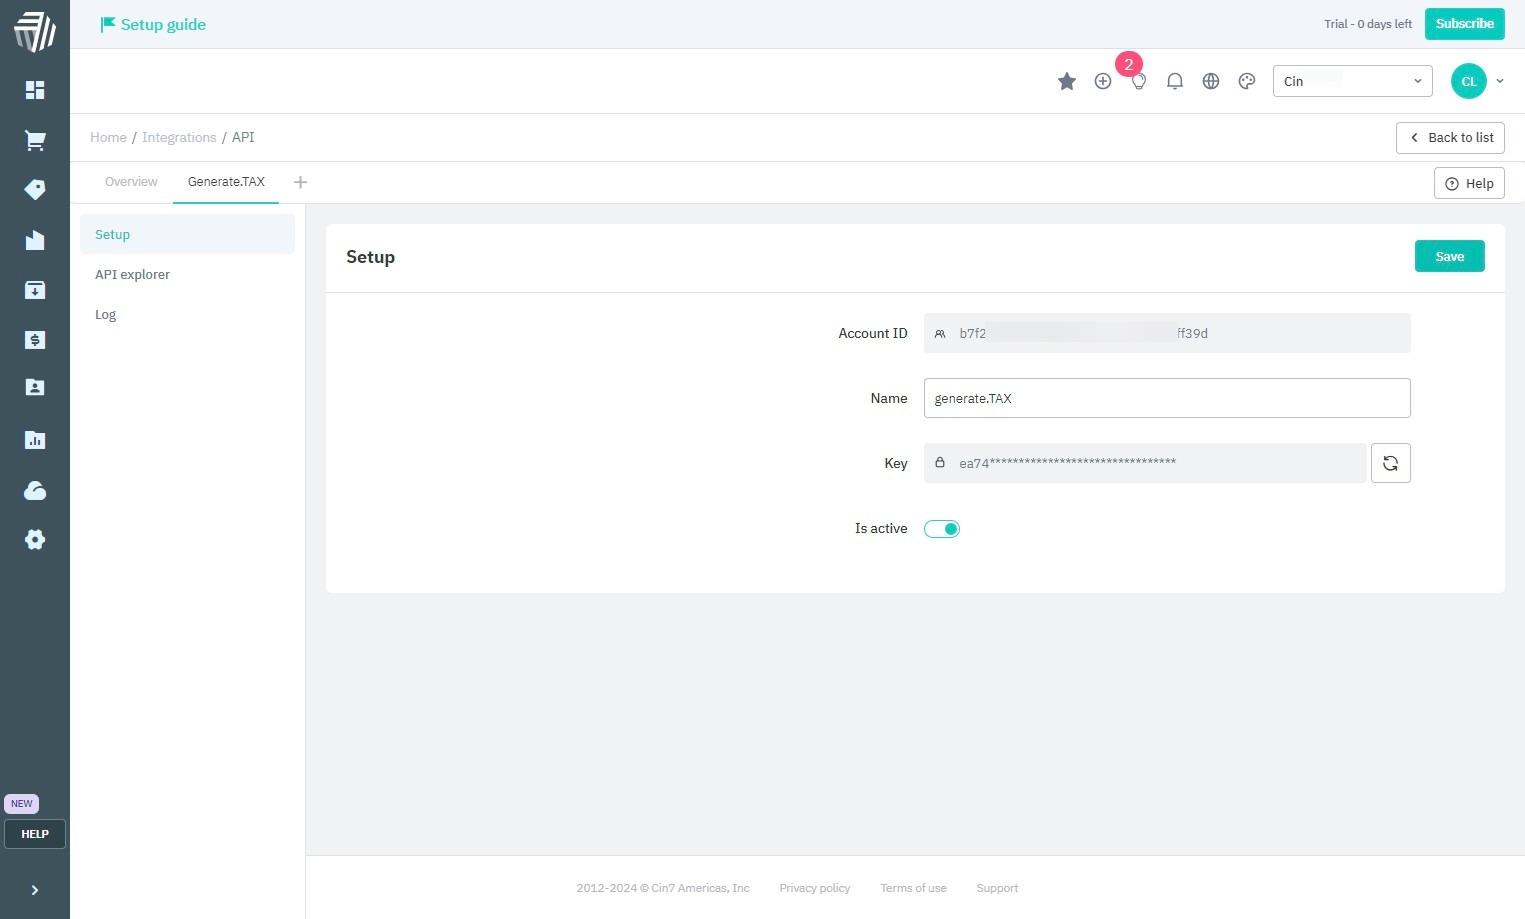Go to Home breadcrumb
1525x919 pixels.
click(108, 137)
